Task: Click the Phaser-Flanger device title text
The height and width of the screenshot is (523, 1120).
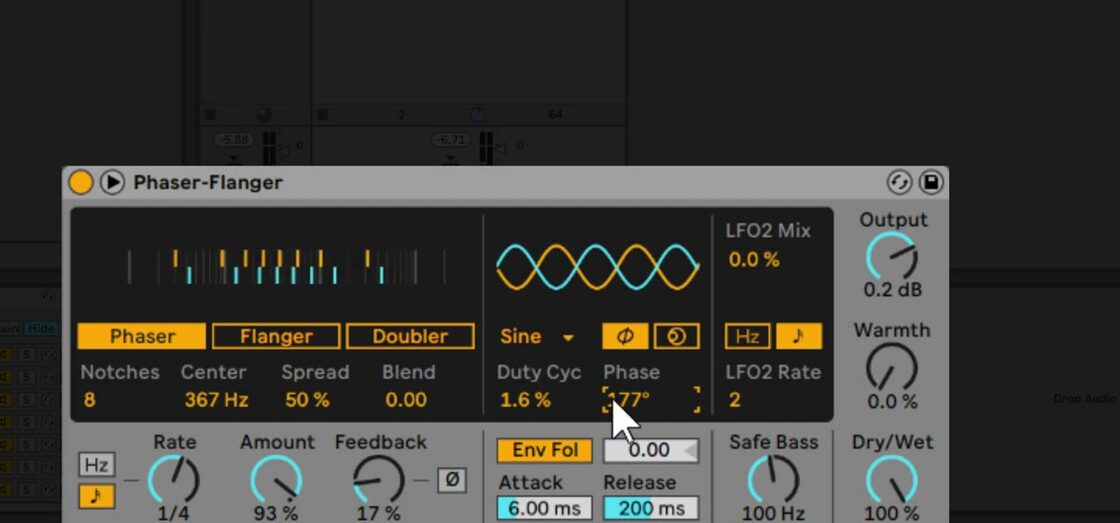Action: click(x=208, y=183)
